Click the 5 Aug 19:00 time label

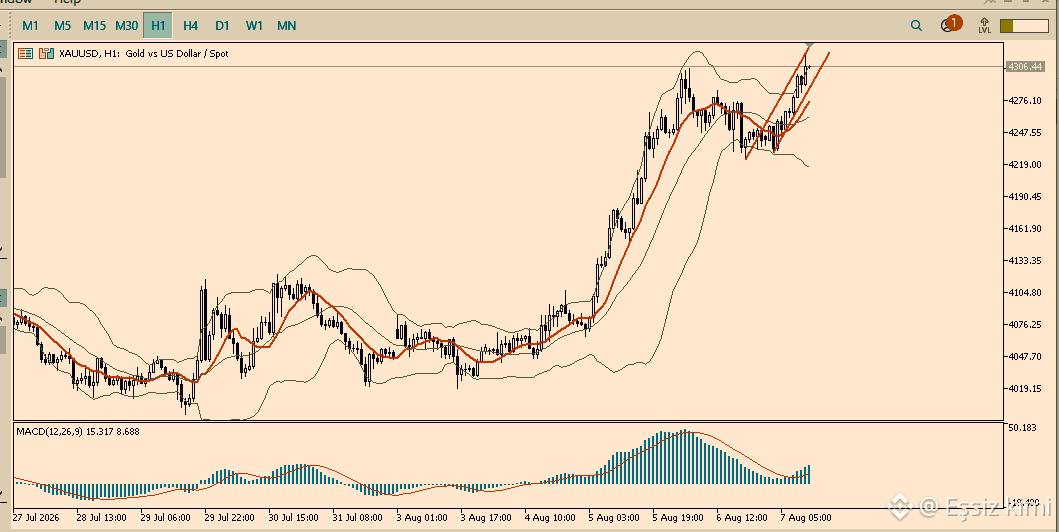677,518
